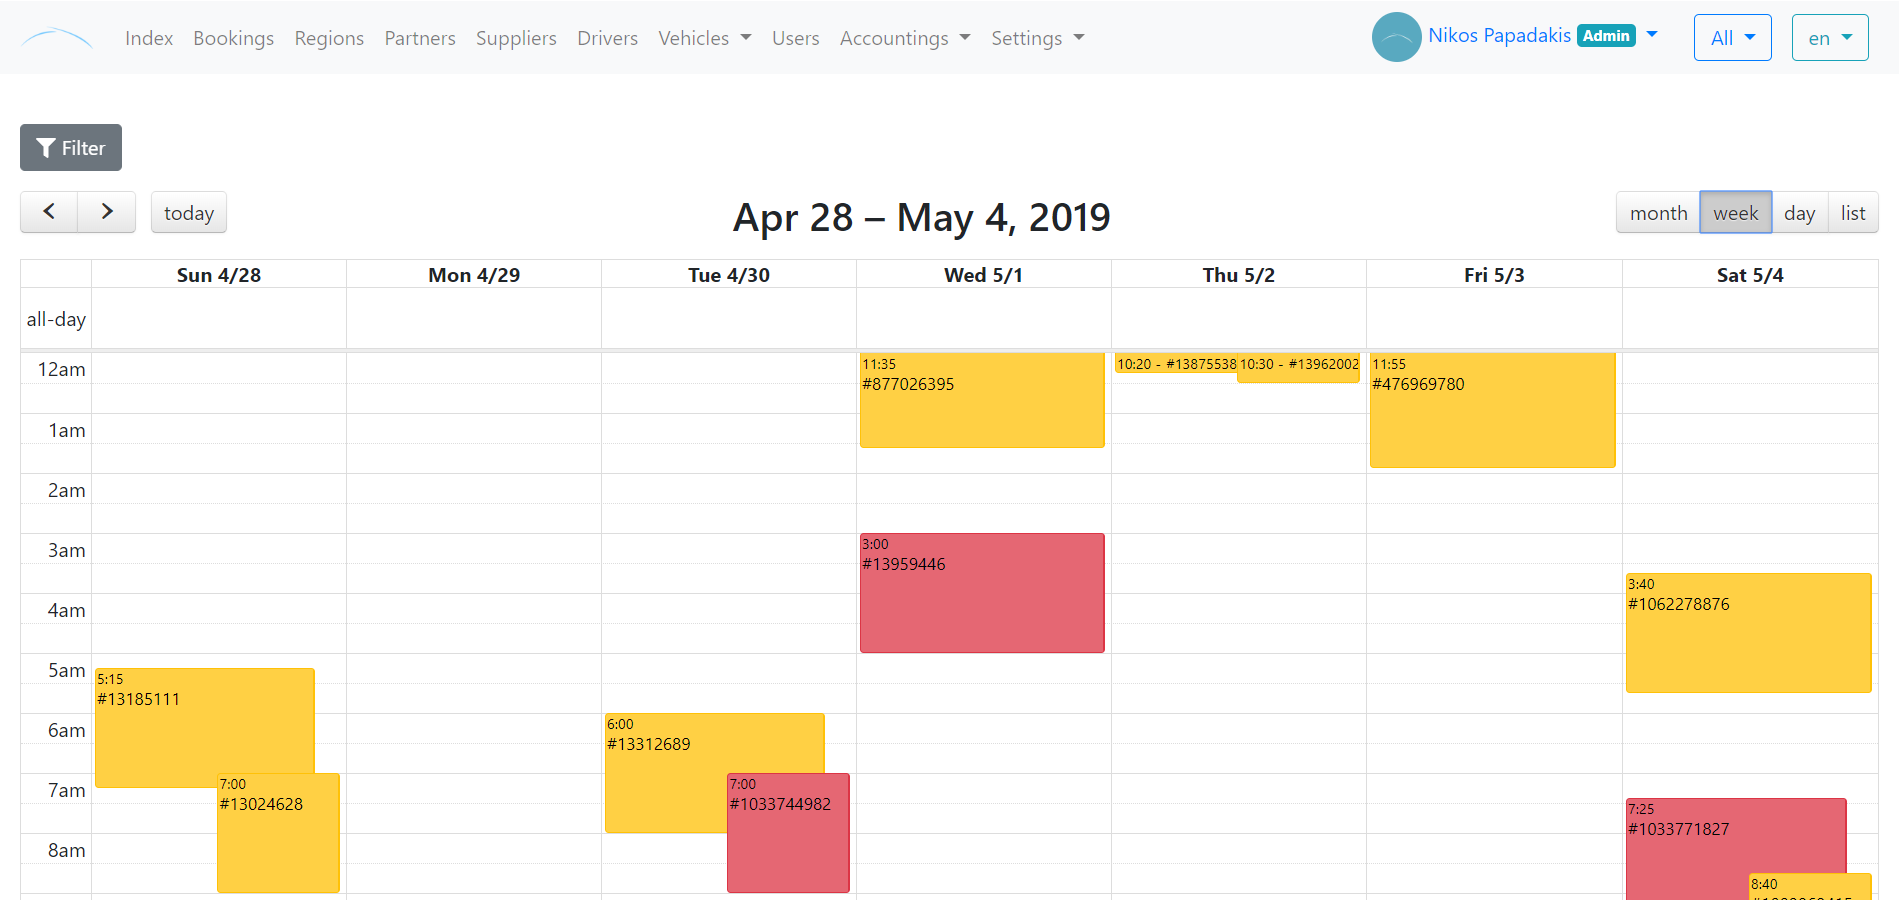Go to previous week using left chevron icon
1899x900 pixels.
[48, 212]
